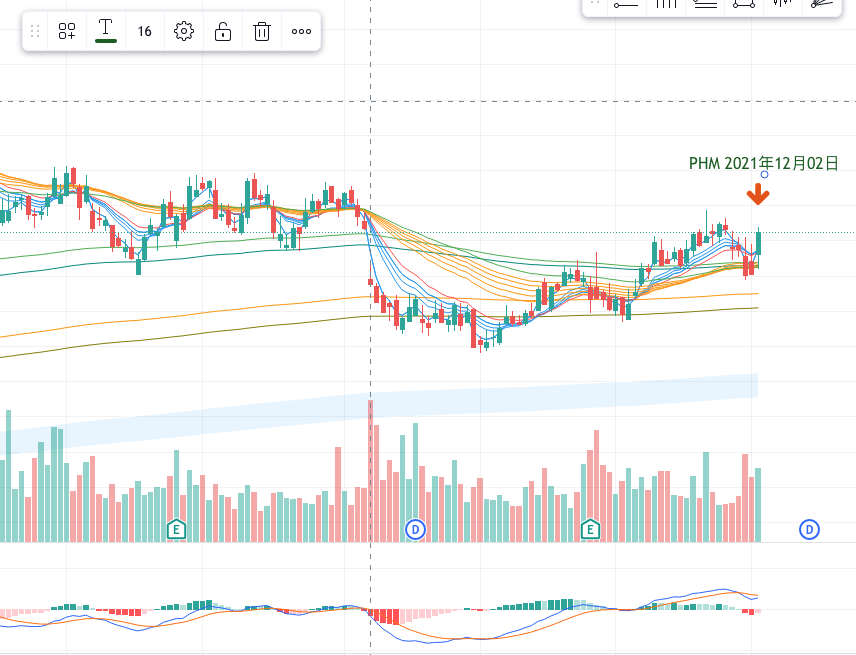Toggle the lock icon for the drawing
The image size is (856, 655).
223,31
